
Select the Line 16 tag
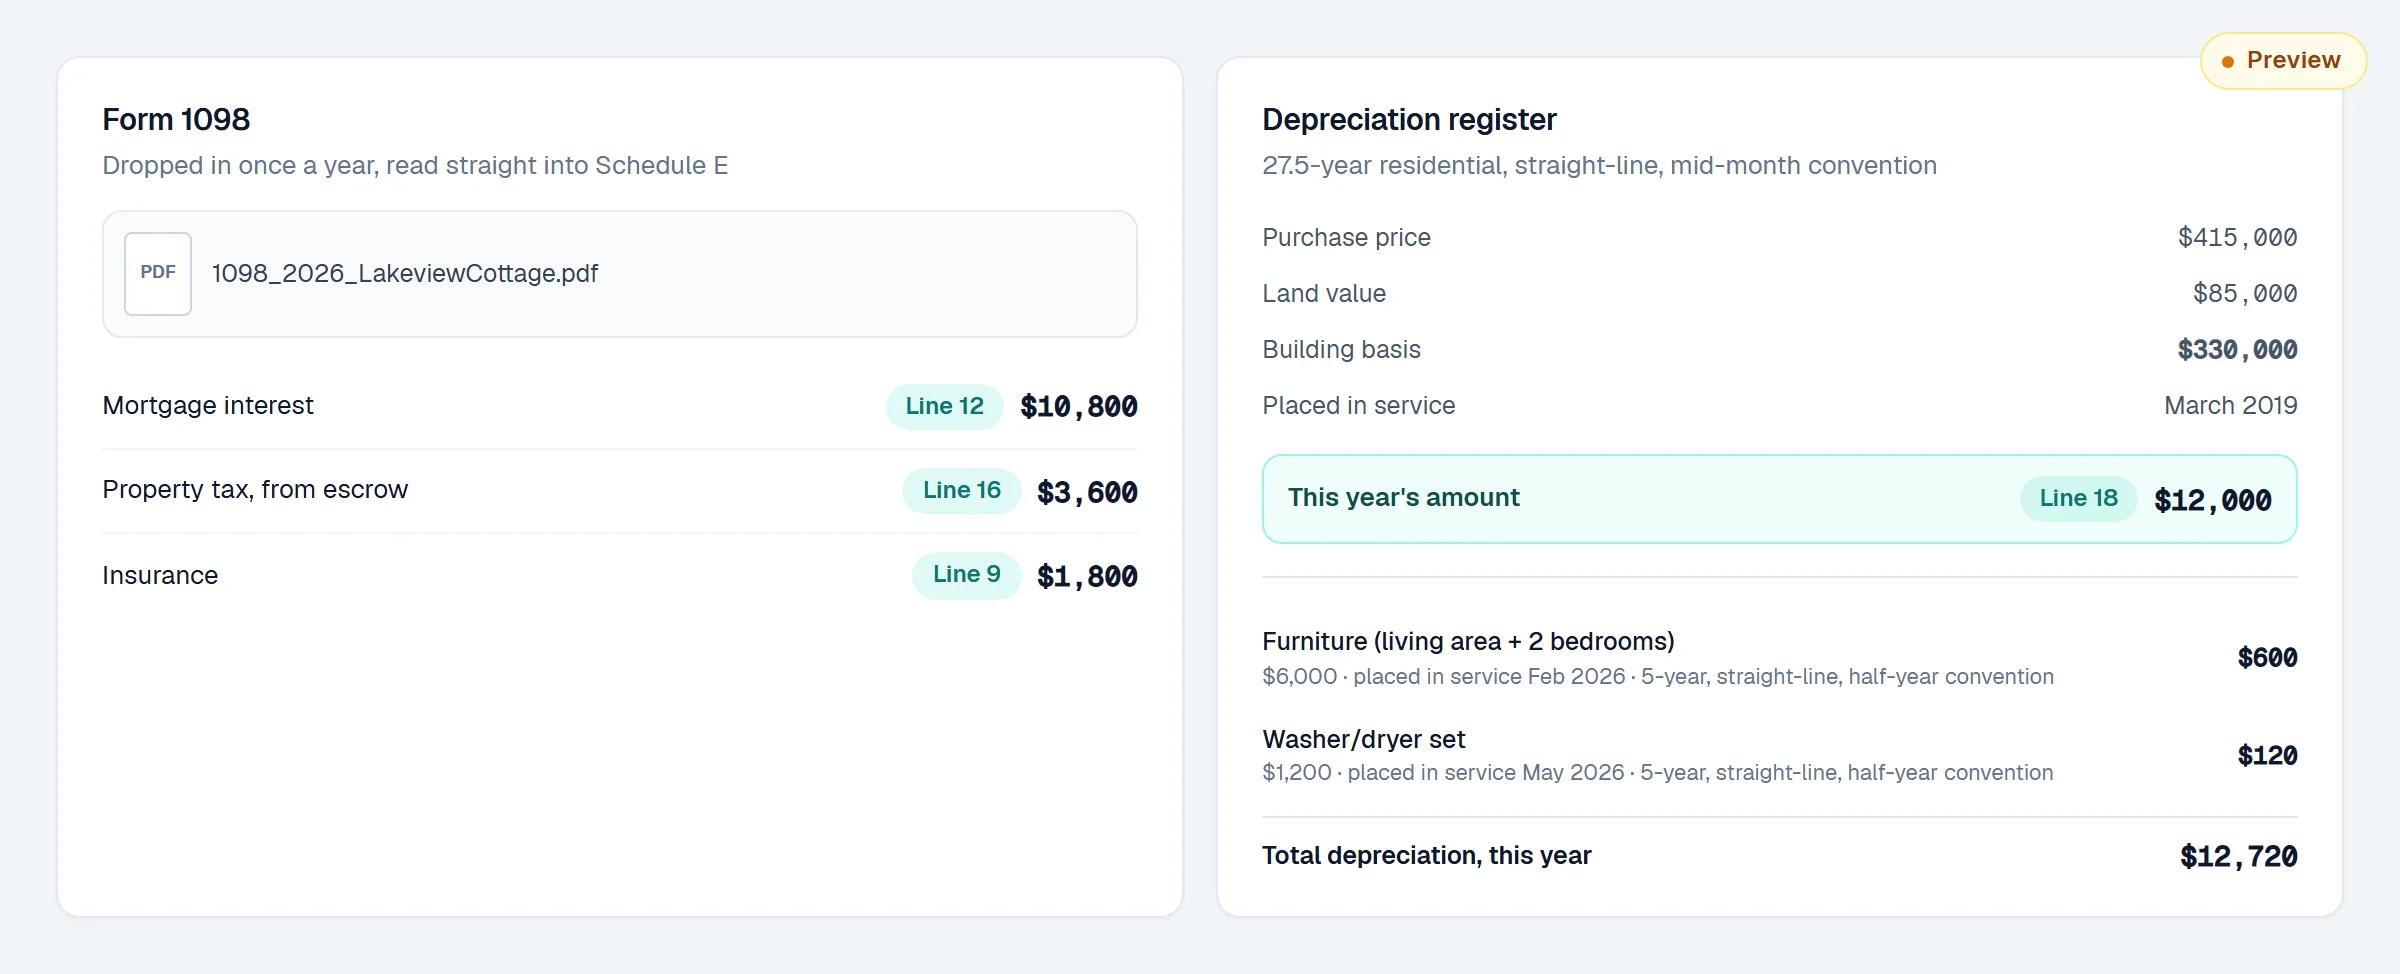coord(961,491)
